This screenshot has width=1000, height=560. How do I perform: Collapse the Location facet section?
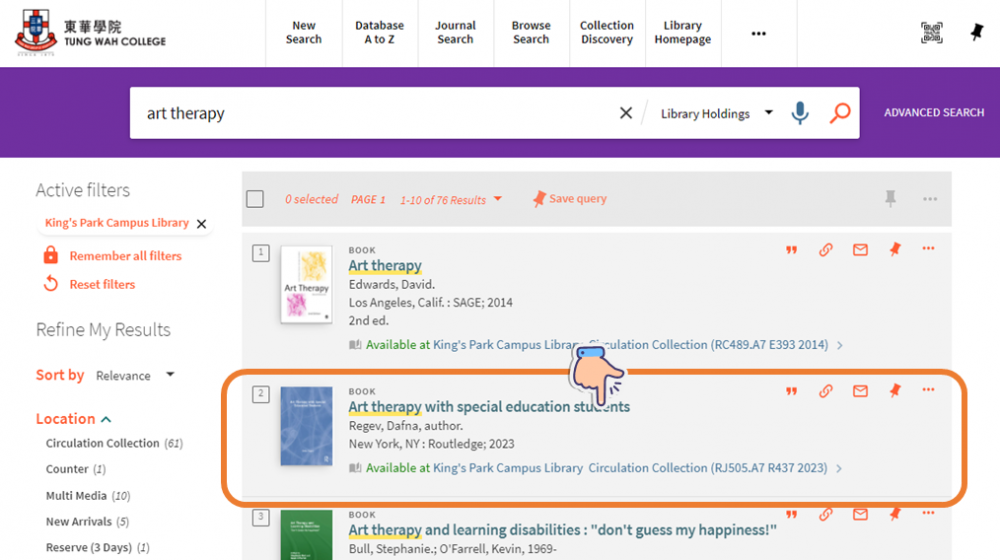pos(73,419)
